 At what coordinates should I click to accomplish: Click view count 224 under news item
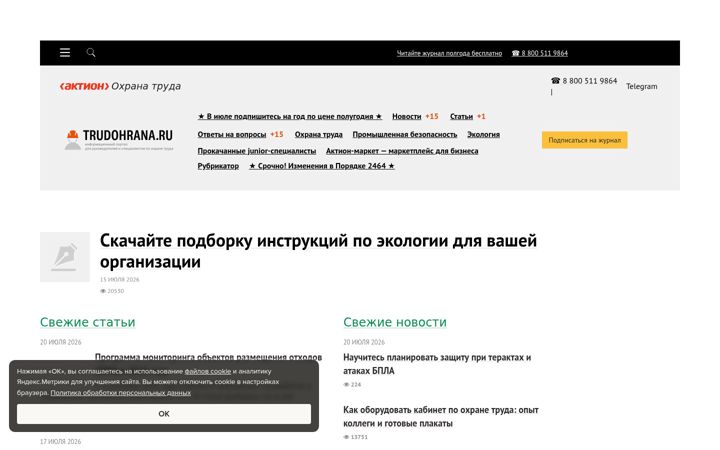click(352, 384)
